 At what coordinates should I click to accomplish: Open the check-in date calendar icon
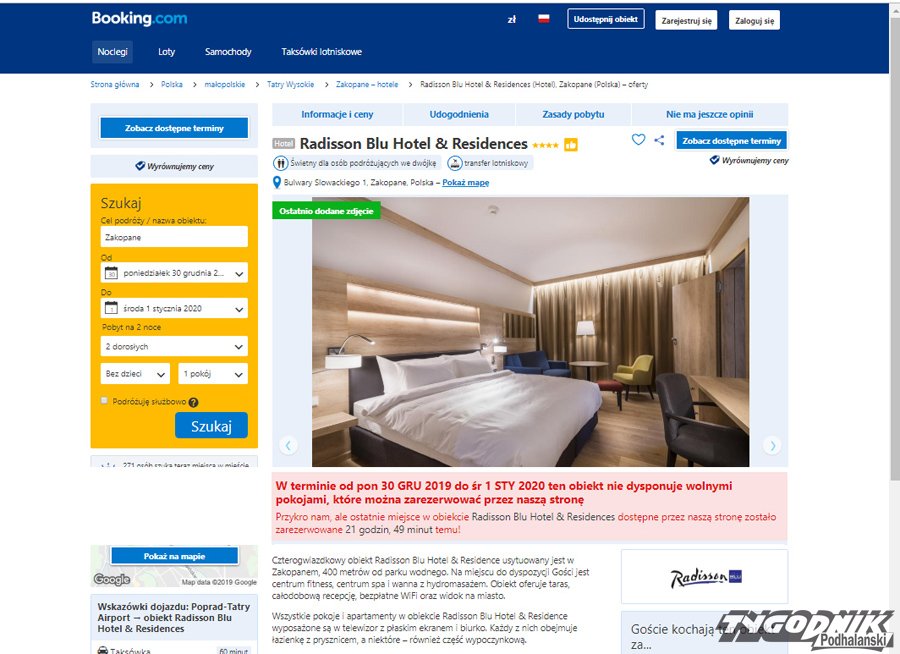pos(111,273)
